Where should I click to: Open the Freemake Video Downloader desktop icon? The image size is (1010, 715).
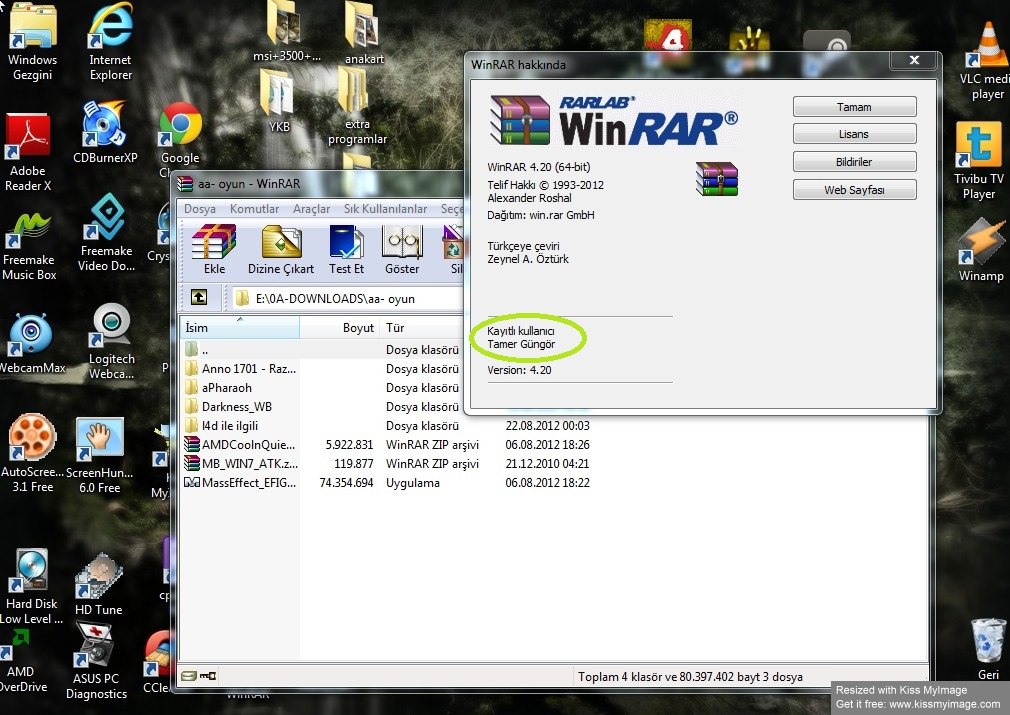pos(106,233)
